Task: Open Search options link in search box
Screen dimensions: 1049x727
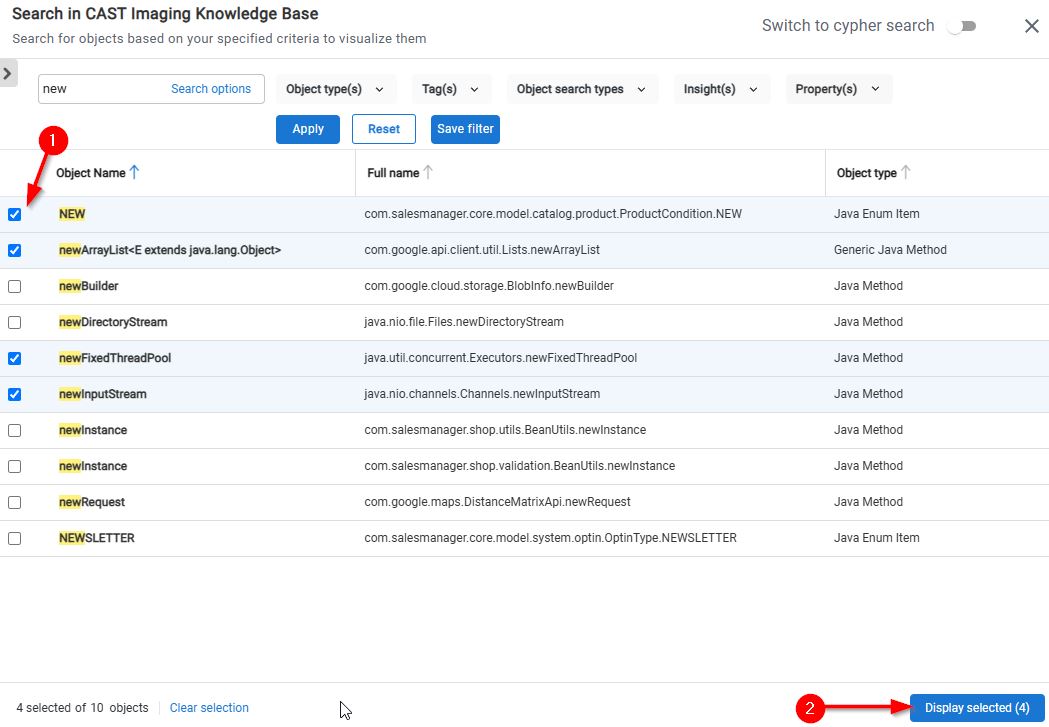Action: point(211,89)
